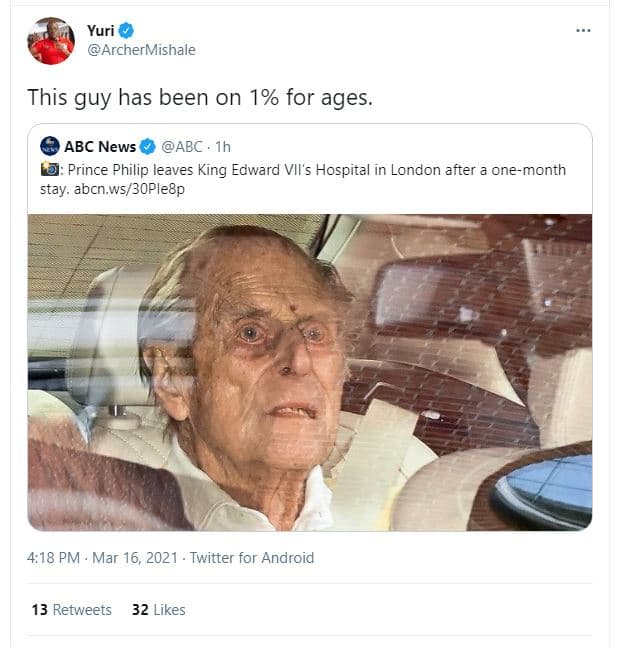
Task: Click the blue verified badge beside Yuri
Action: click(x=127, y=31)
